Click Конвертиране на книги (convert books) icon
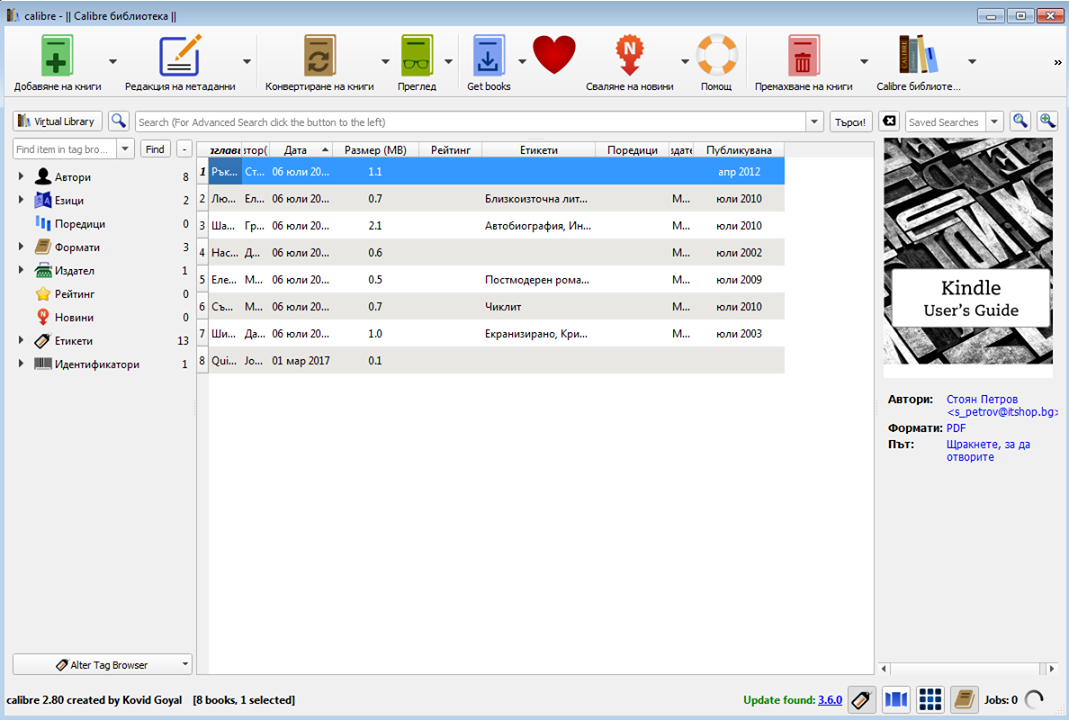1069x720 pixels. [319, 56]
